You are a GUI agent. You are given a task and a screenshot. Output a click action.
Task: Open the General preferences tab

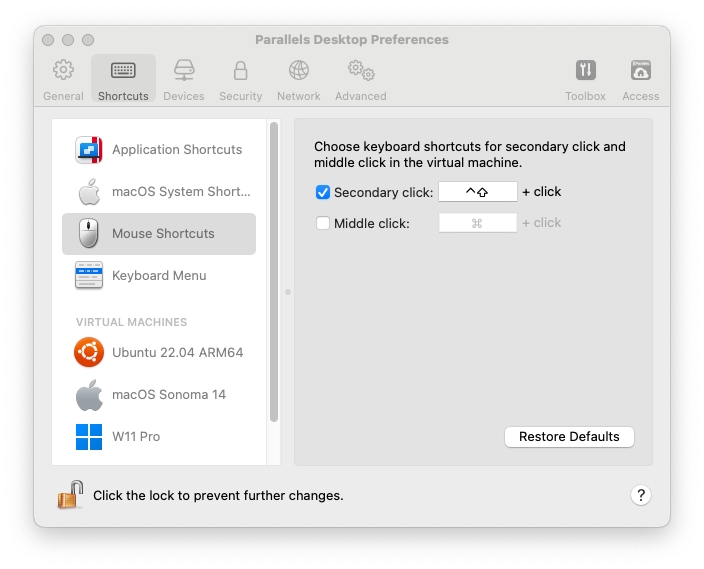coord(63,79)
